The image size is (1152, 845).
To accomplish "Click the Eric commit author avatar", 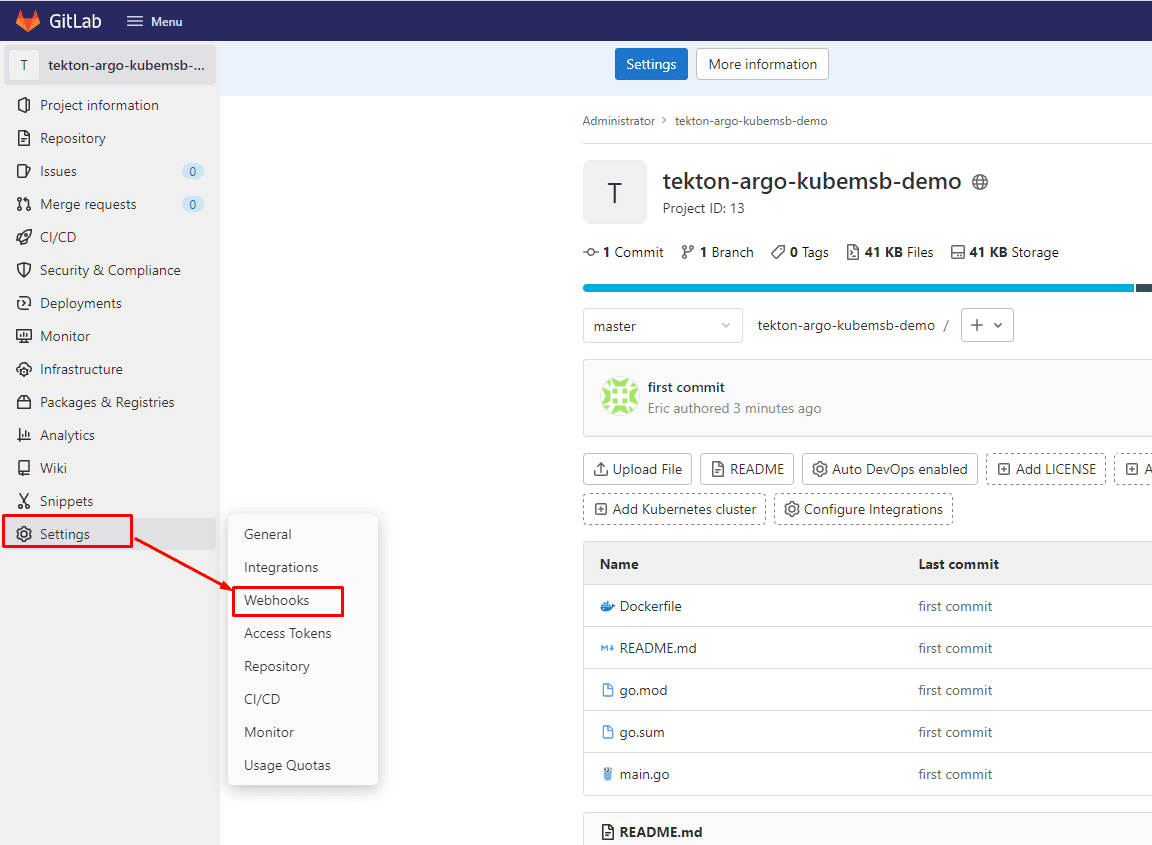I will coord(619,396).
